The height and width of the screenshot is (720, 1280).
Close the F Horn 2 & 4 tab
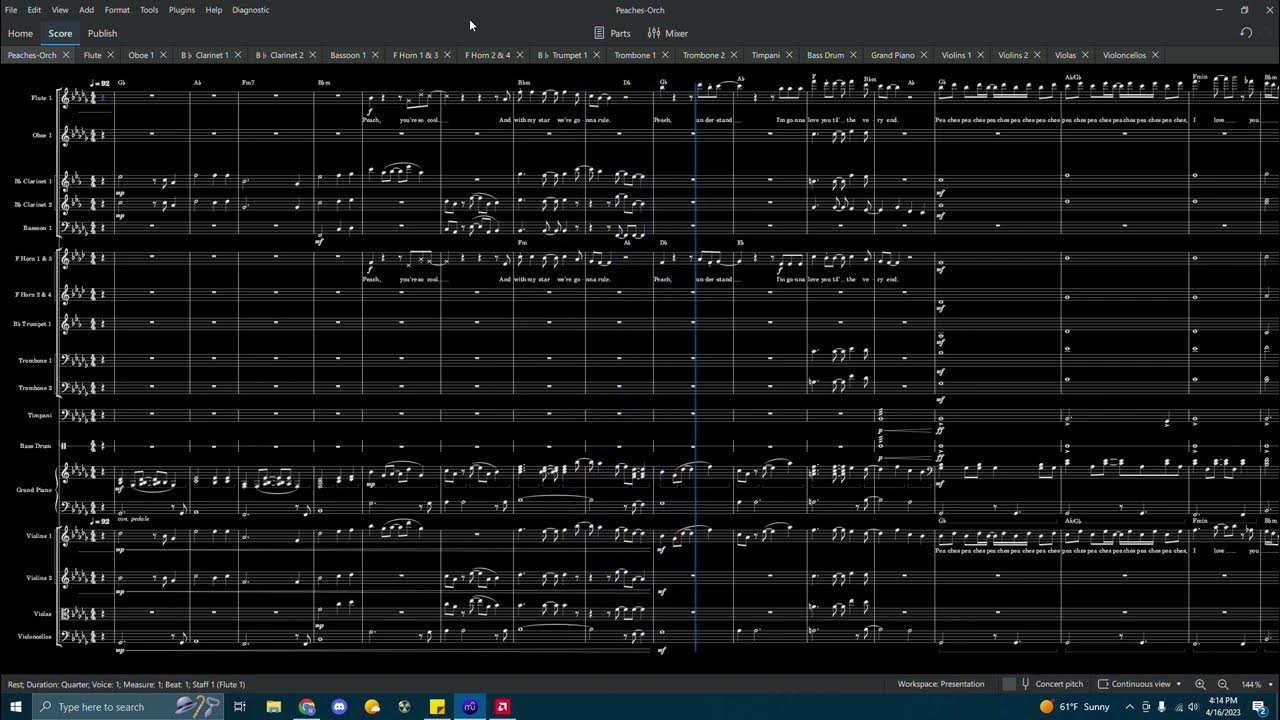[x=519, y=55]
